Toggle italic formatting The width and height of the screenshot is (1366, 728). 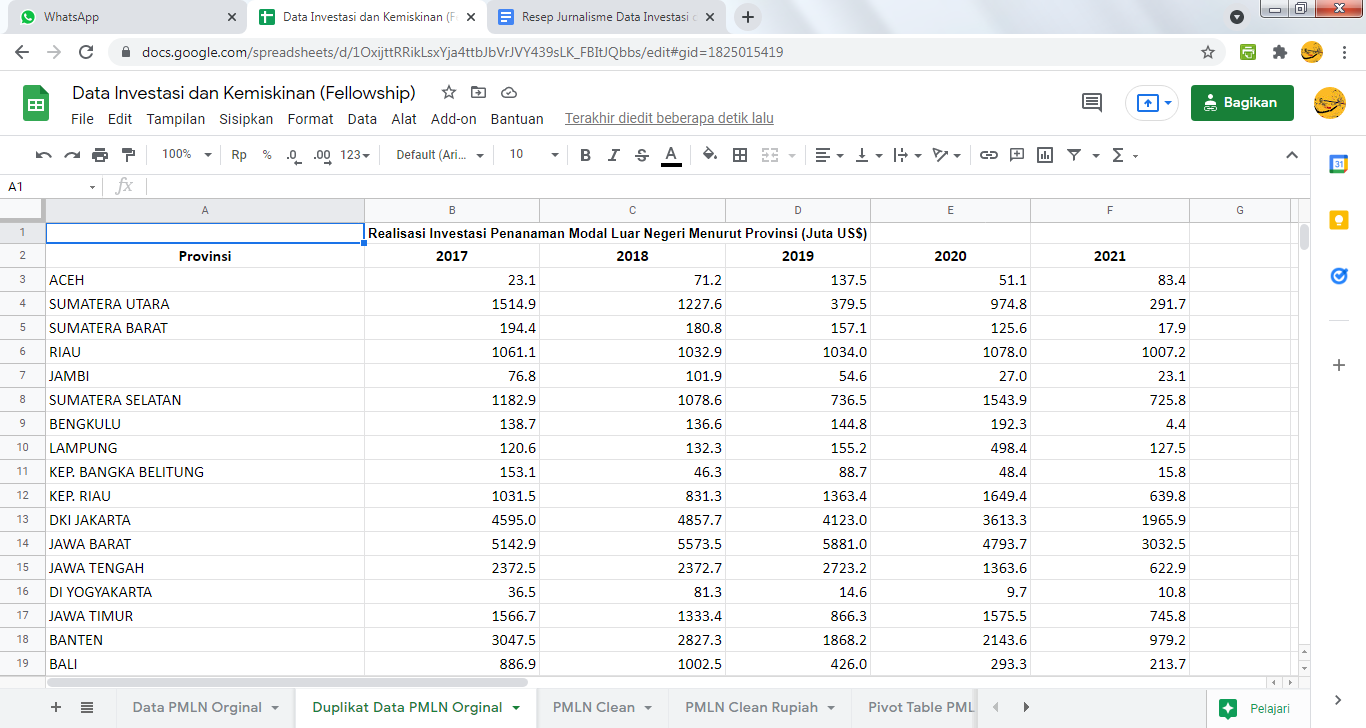tap(614, 155)
